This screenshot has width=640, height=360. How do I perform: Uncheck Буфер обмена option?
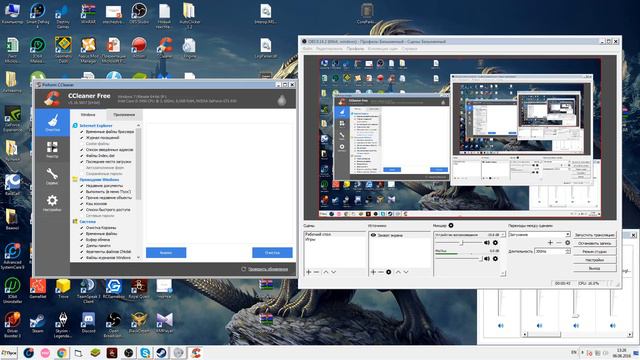[x=82, y=240]
